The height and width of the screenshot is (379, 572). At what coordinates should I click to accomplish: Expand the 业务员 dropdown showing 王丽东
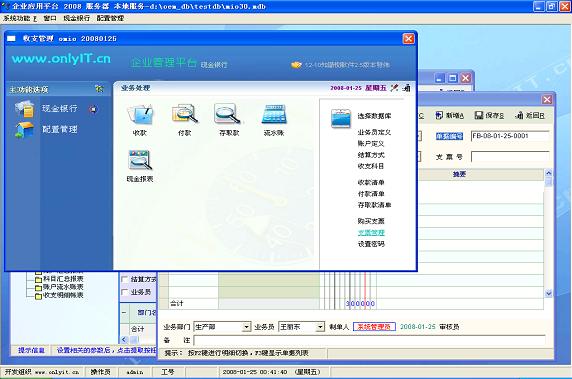[x=320, y=327]
